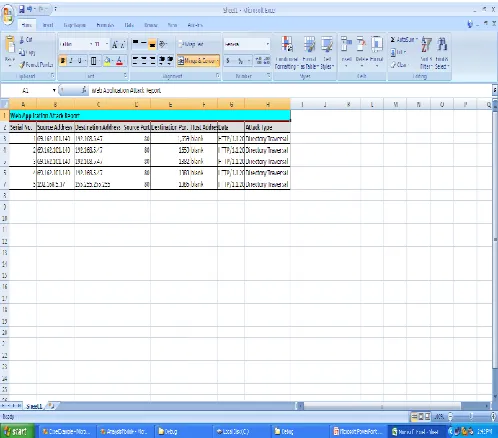Click the Windows start button
The image size is (498, 438).
(17, 431)
